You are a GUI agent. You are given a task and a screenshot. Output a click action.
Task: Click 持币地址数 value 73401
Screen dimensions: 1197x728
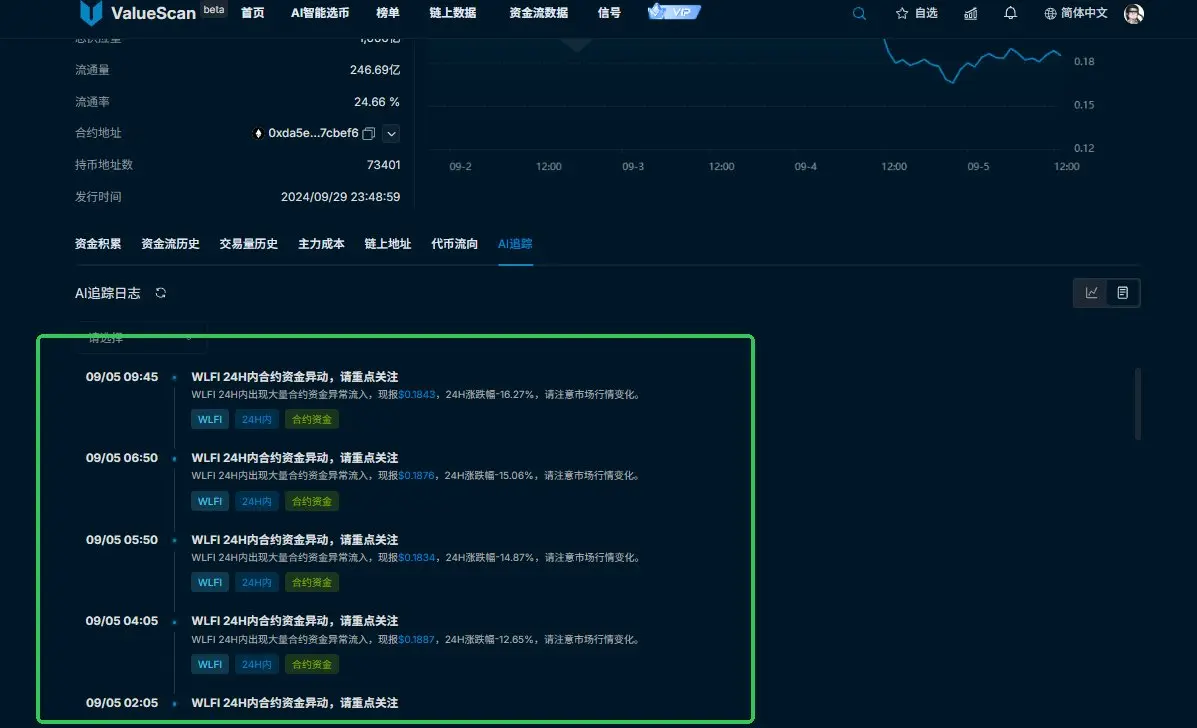383,165
